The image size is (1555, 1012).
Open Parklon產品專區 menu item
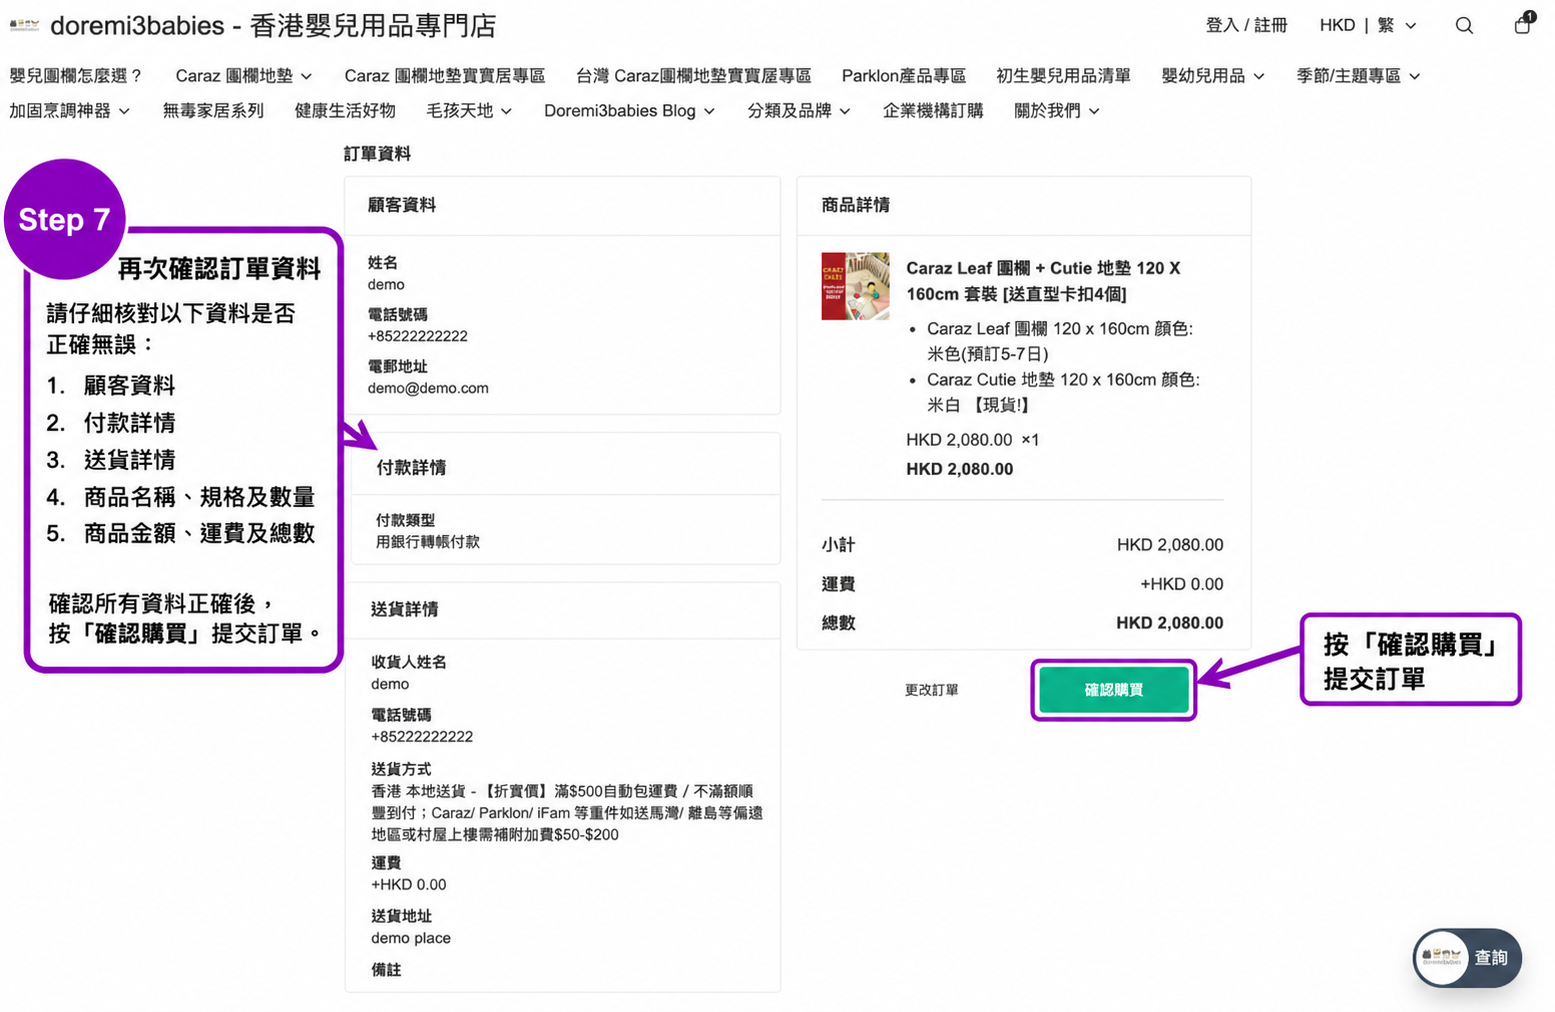pos(904,76)
